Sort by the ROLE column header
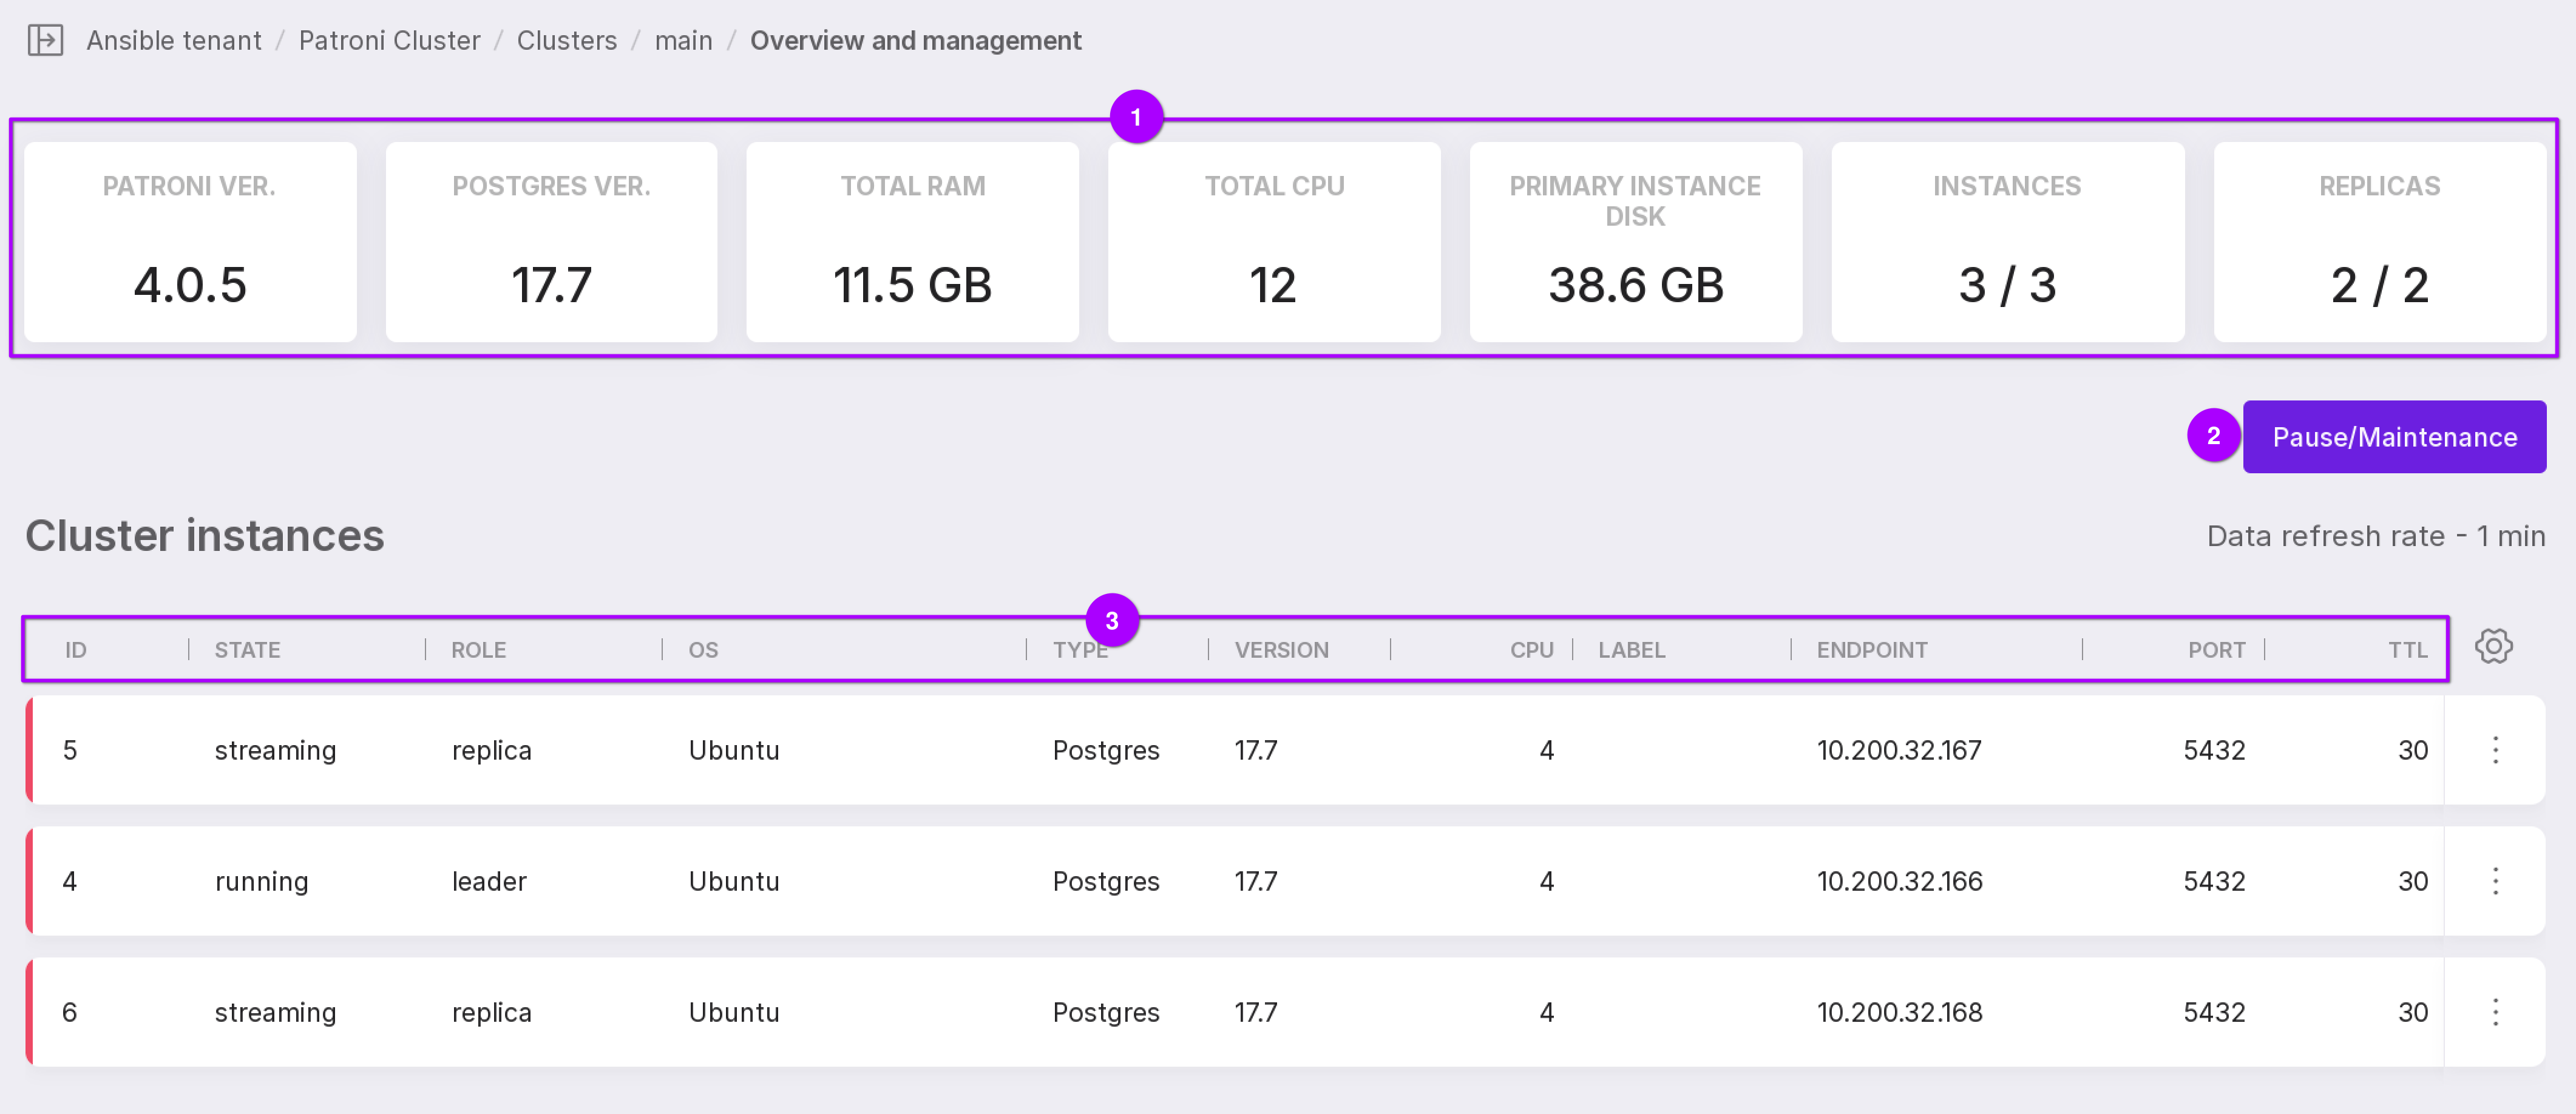 [478, 650]
